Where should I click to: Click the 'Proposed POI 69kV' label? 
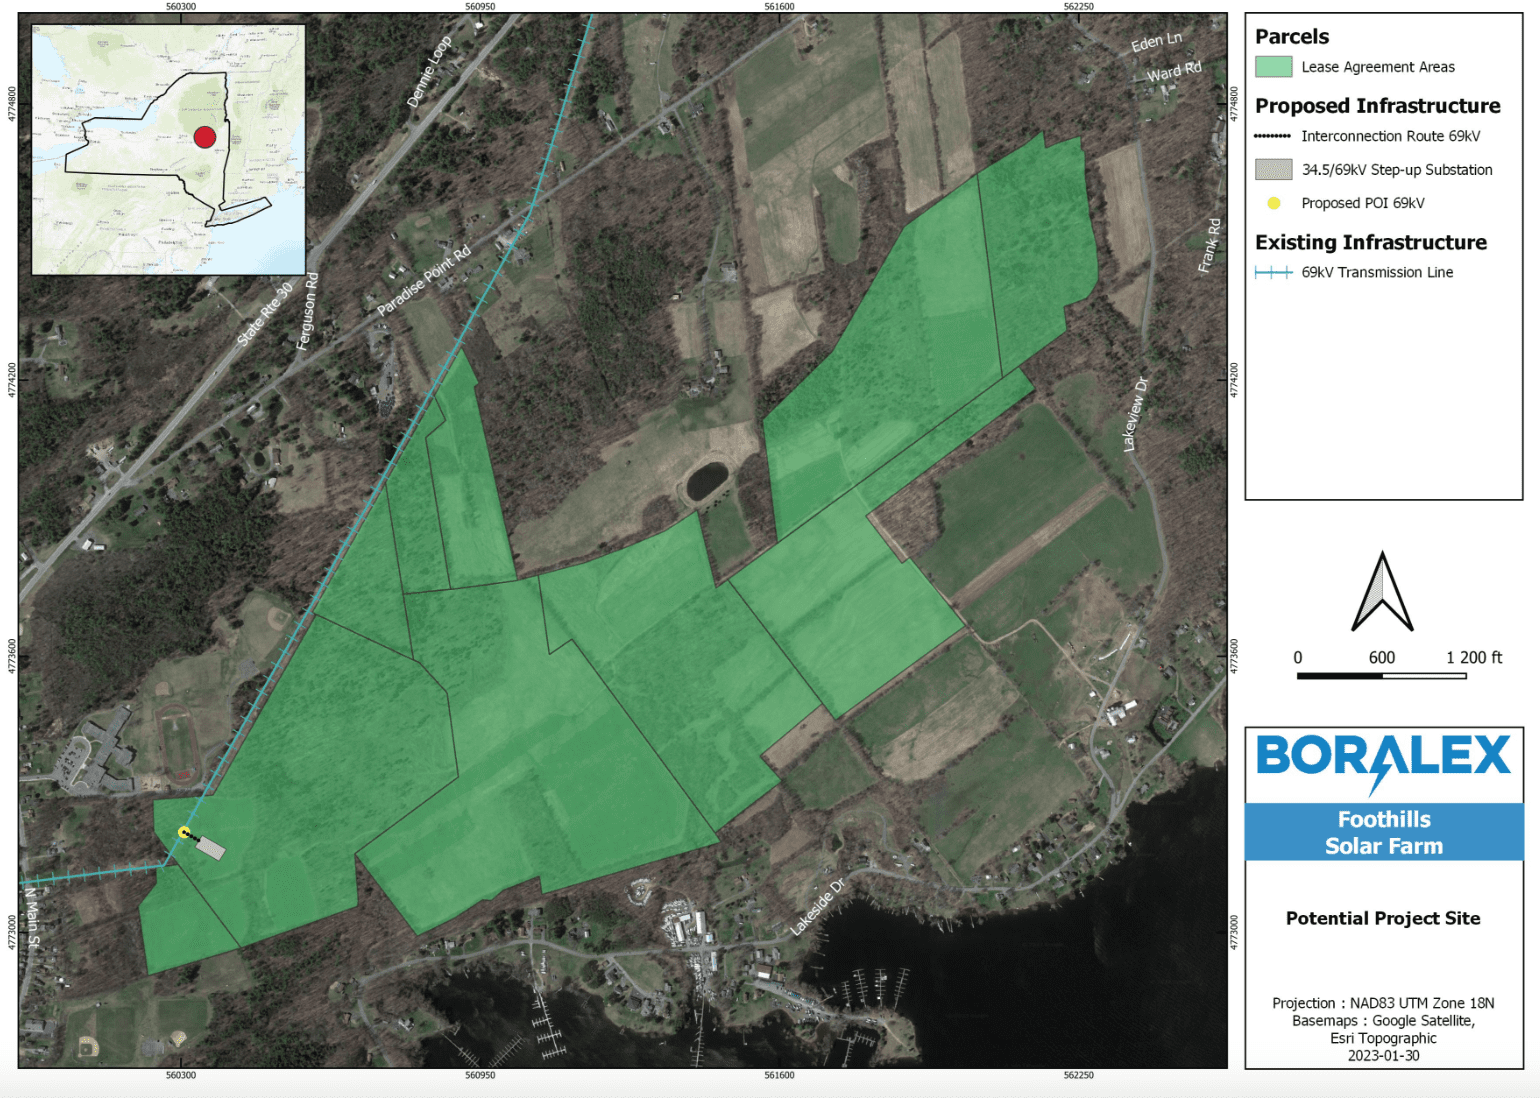[x=1362, y=203]
